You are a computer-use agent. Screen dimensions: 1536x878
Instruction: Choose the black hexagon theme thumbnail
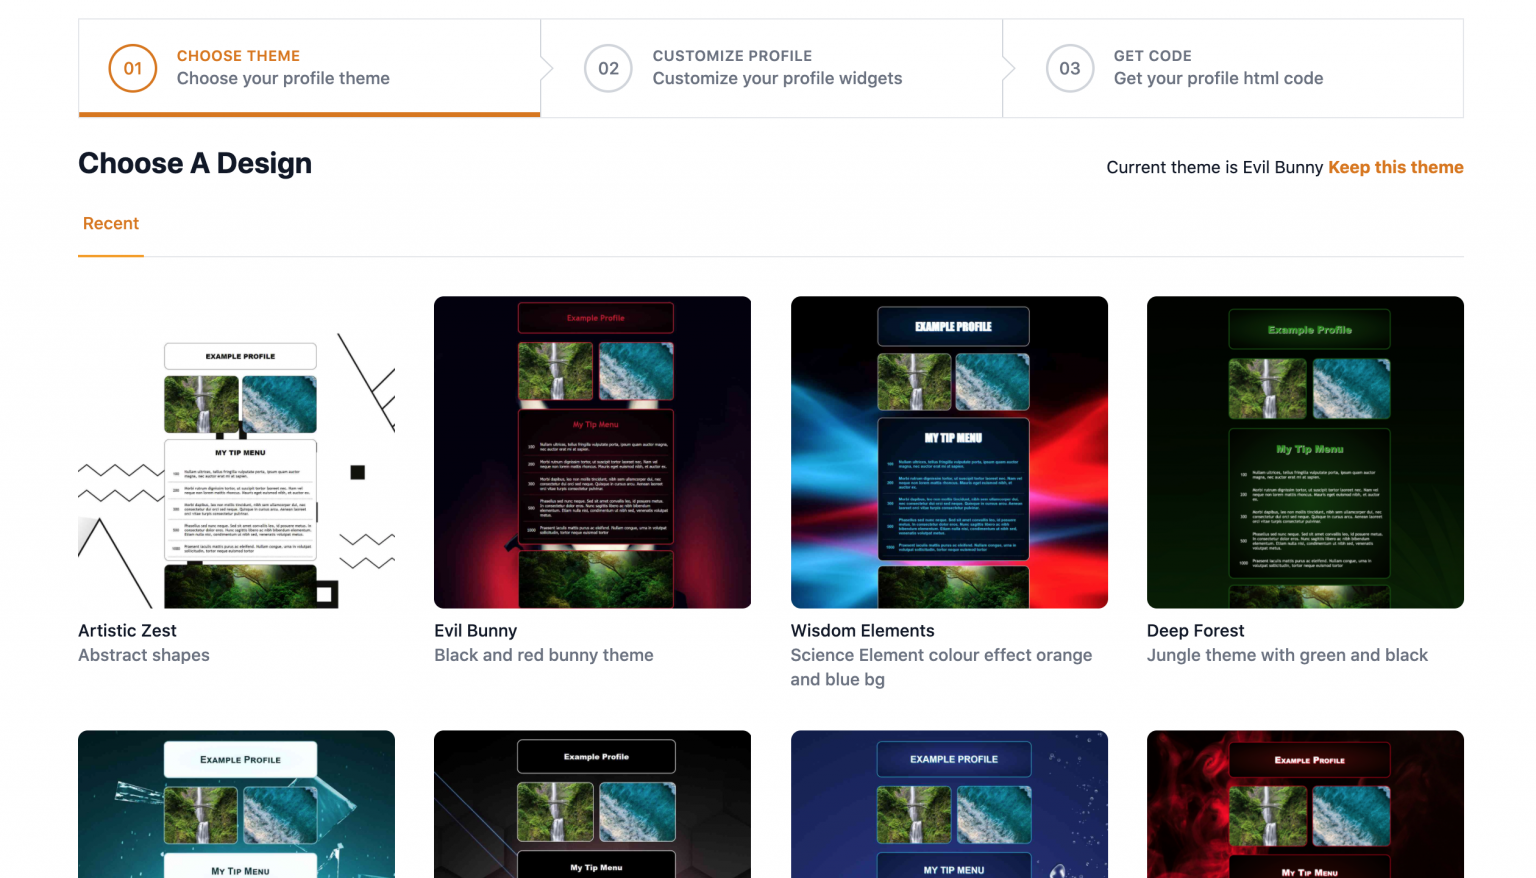pos(592,804)
